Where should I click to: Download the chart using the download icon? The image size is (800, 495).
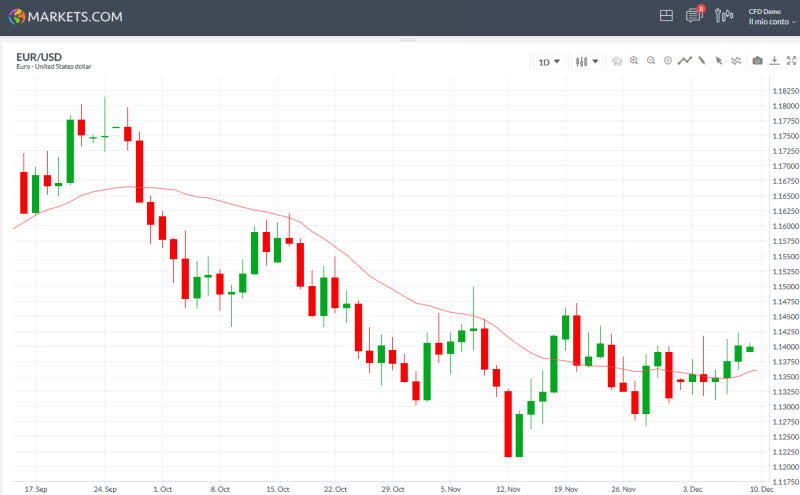774,61
